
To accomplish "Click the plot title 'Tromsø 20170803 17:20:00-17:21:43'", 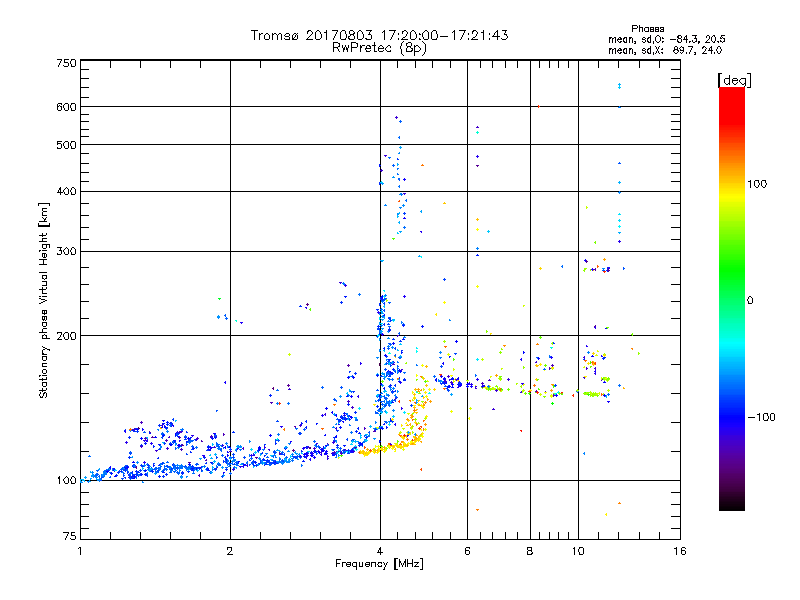I will [x=379, y=35].
